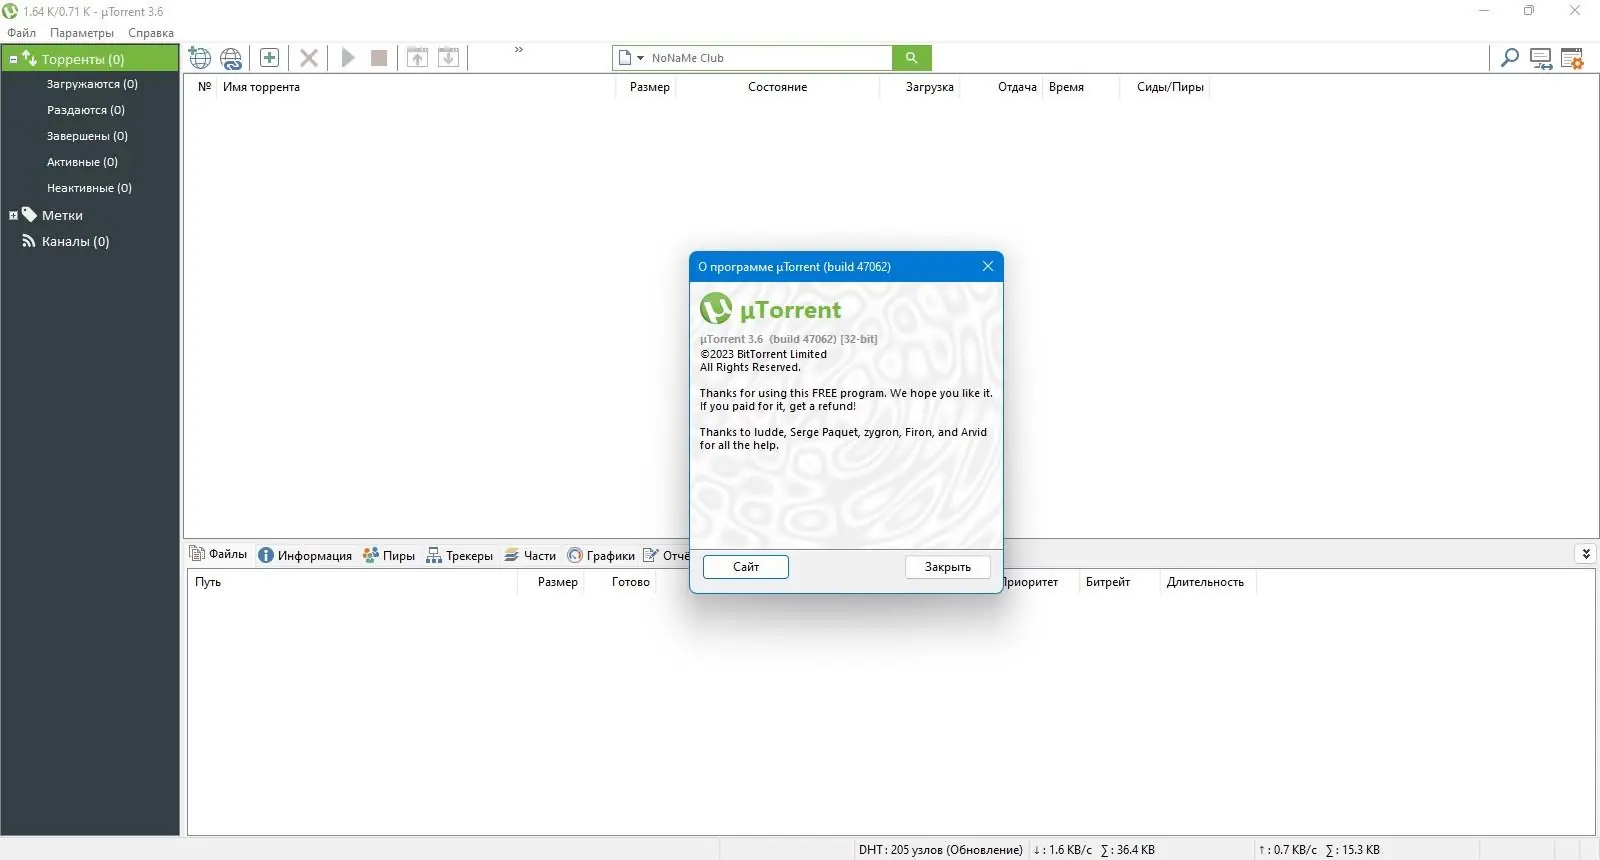Image resolution: width=1600 pixels, height=860 pixels.
Task: Open the Справка menu
Action: click(x=151, y=33)
